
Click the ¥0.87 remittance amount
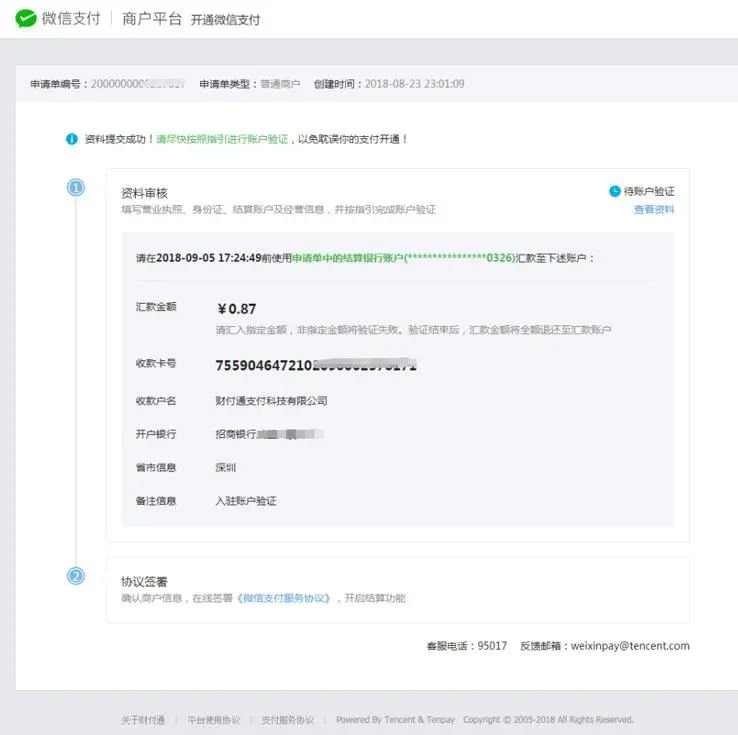(x=236, y=309)
